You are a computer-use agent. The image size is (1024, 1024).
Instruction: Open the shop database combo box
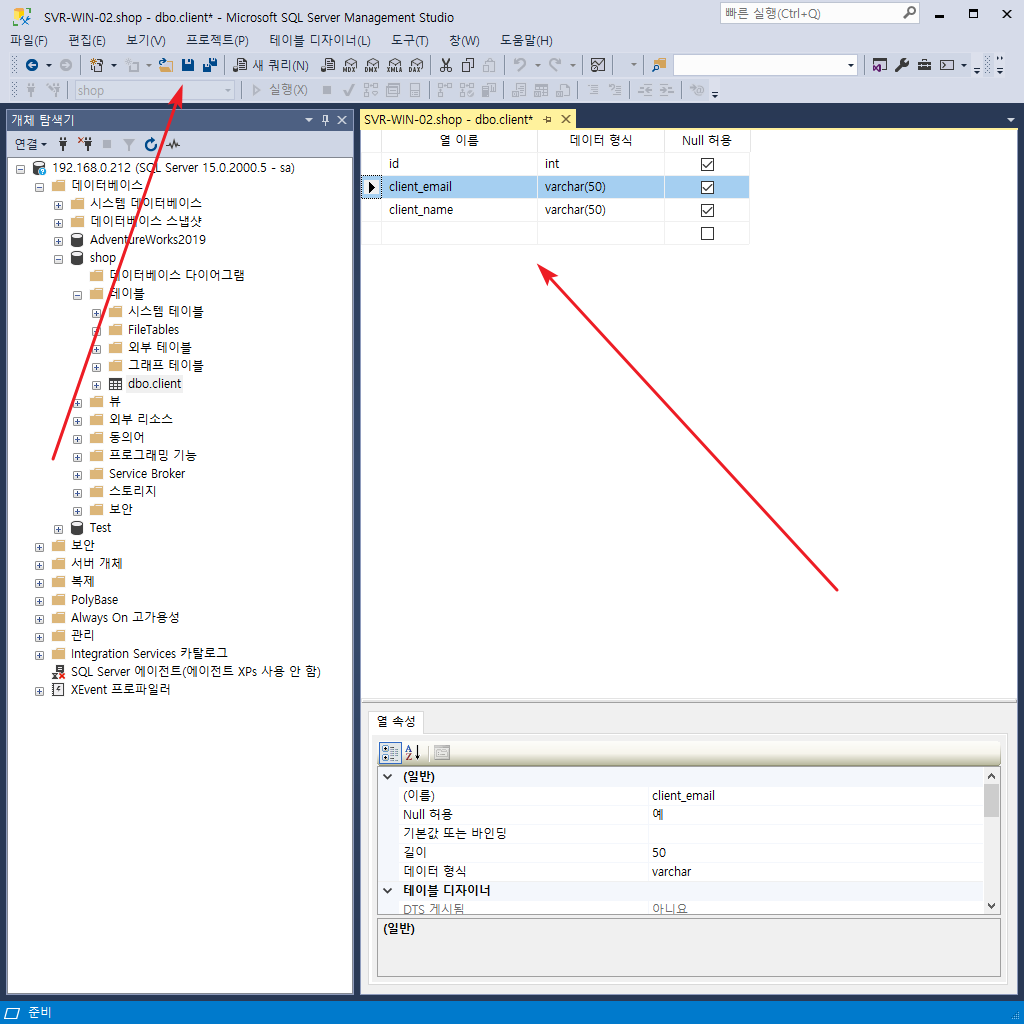(154, 90)
